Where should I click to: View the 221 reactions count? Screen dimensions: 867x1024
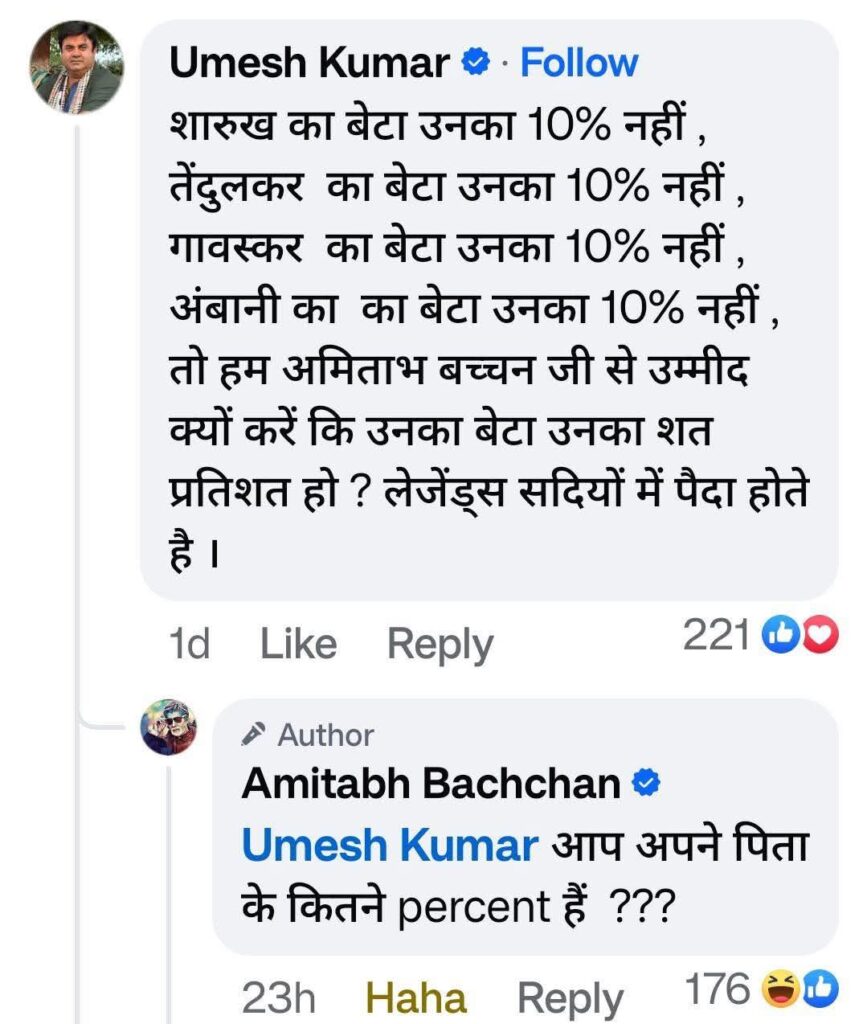tap(716, 634)
